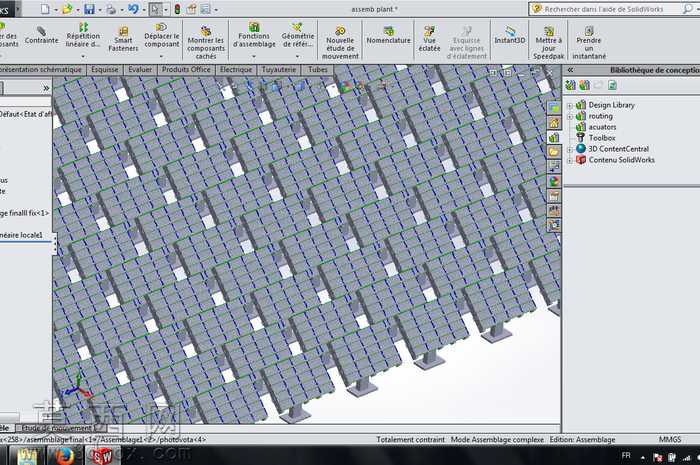Open dropdown under Déplacer le composant
700x465 pixels.
162,56
